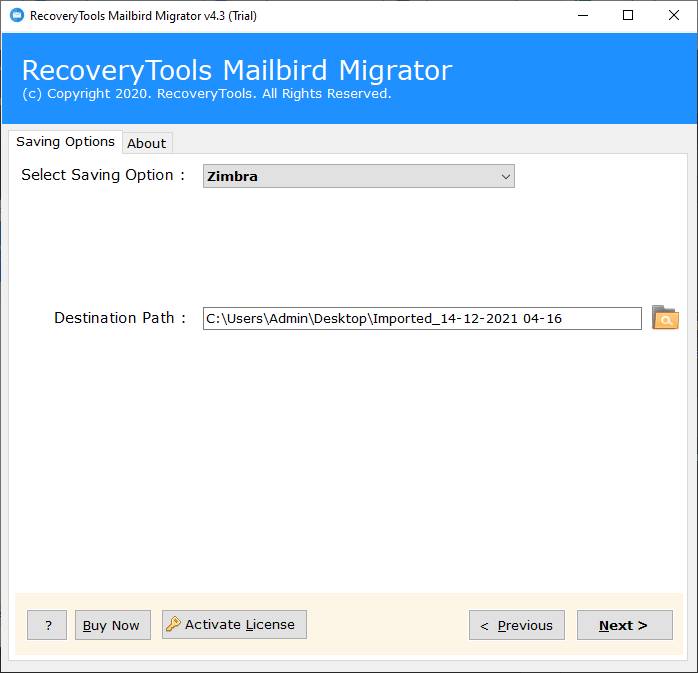Go back with the Previous button
The height and width of the screenshot is (673, 698).
click(517, 625)
